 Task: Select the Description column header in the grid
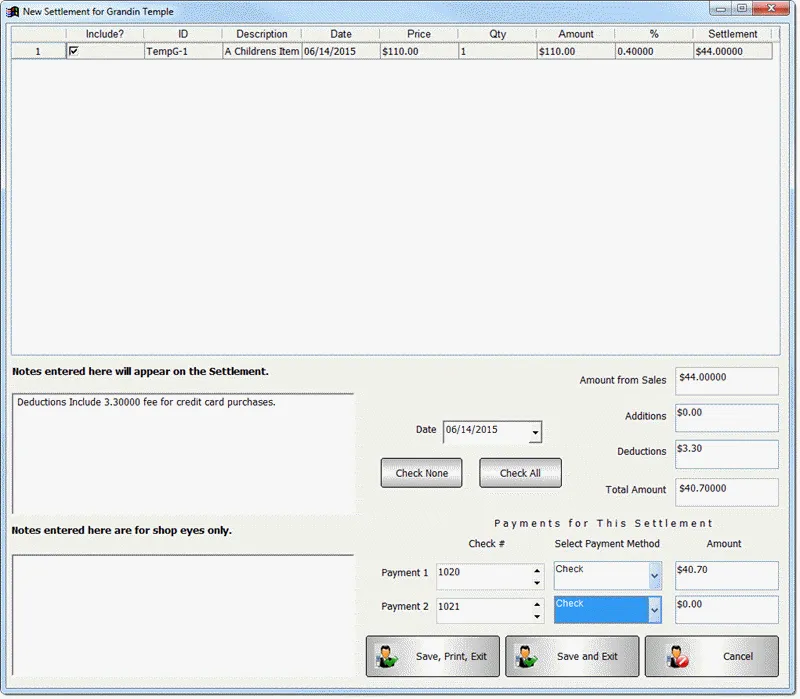tap(260, 33)
